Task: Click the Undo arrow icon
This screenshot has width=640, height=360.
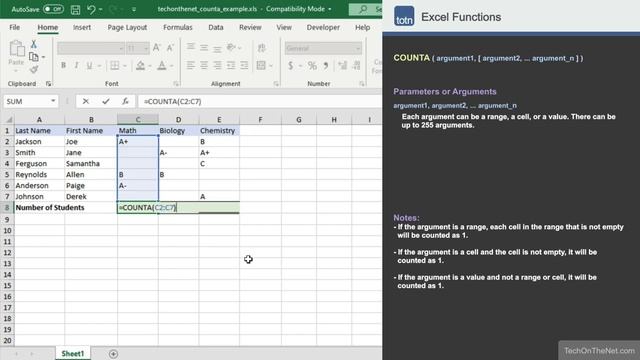Action: (x=91, y=9)
